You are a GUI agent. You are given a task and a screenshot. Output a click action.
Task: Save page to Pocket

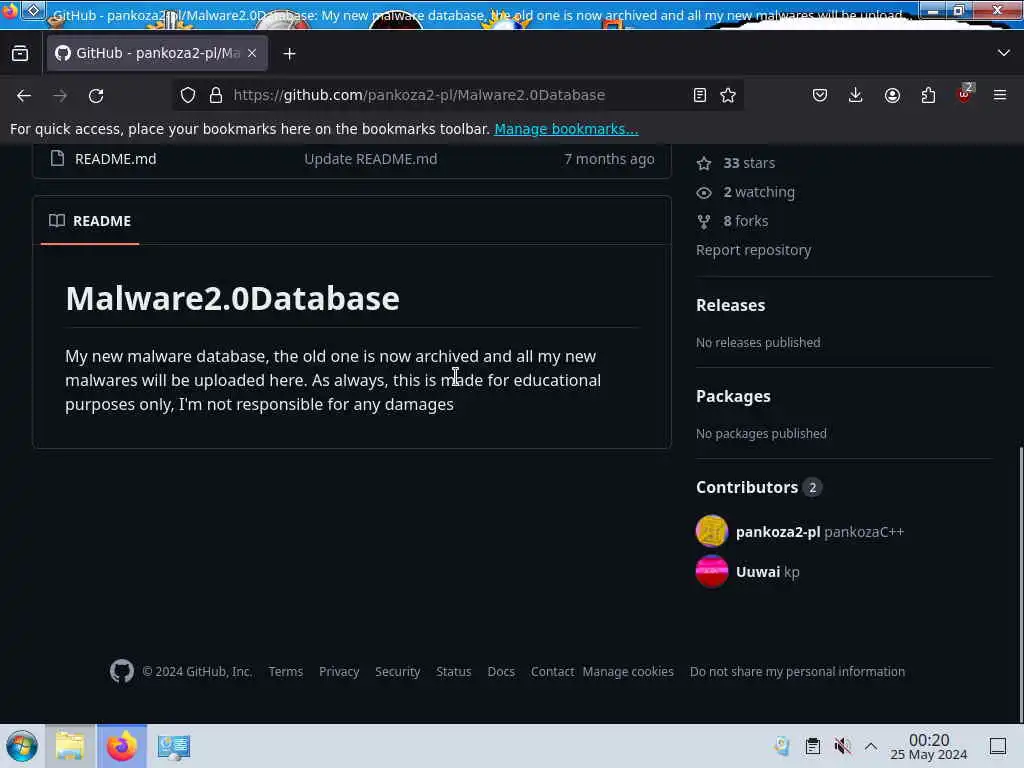pyautogui.click(x=820, y=95)
